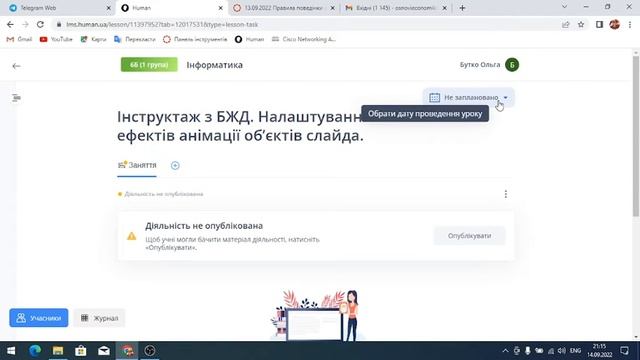Click the address bar URL field
This screenshot has height=360, width=640.
coord(306,24)
